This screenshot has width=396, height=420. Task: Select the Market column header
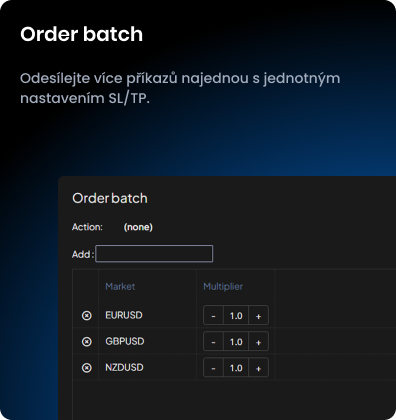pos(120,287)
